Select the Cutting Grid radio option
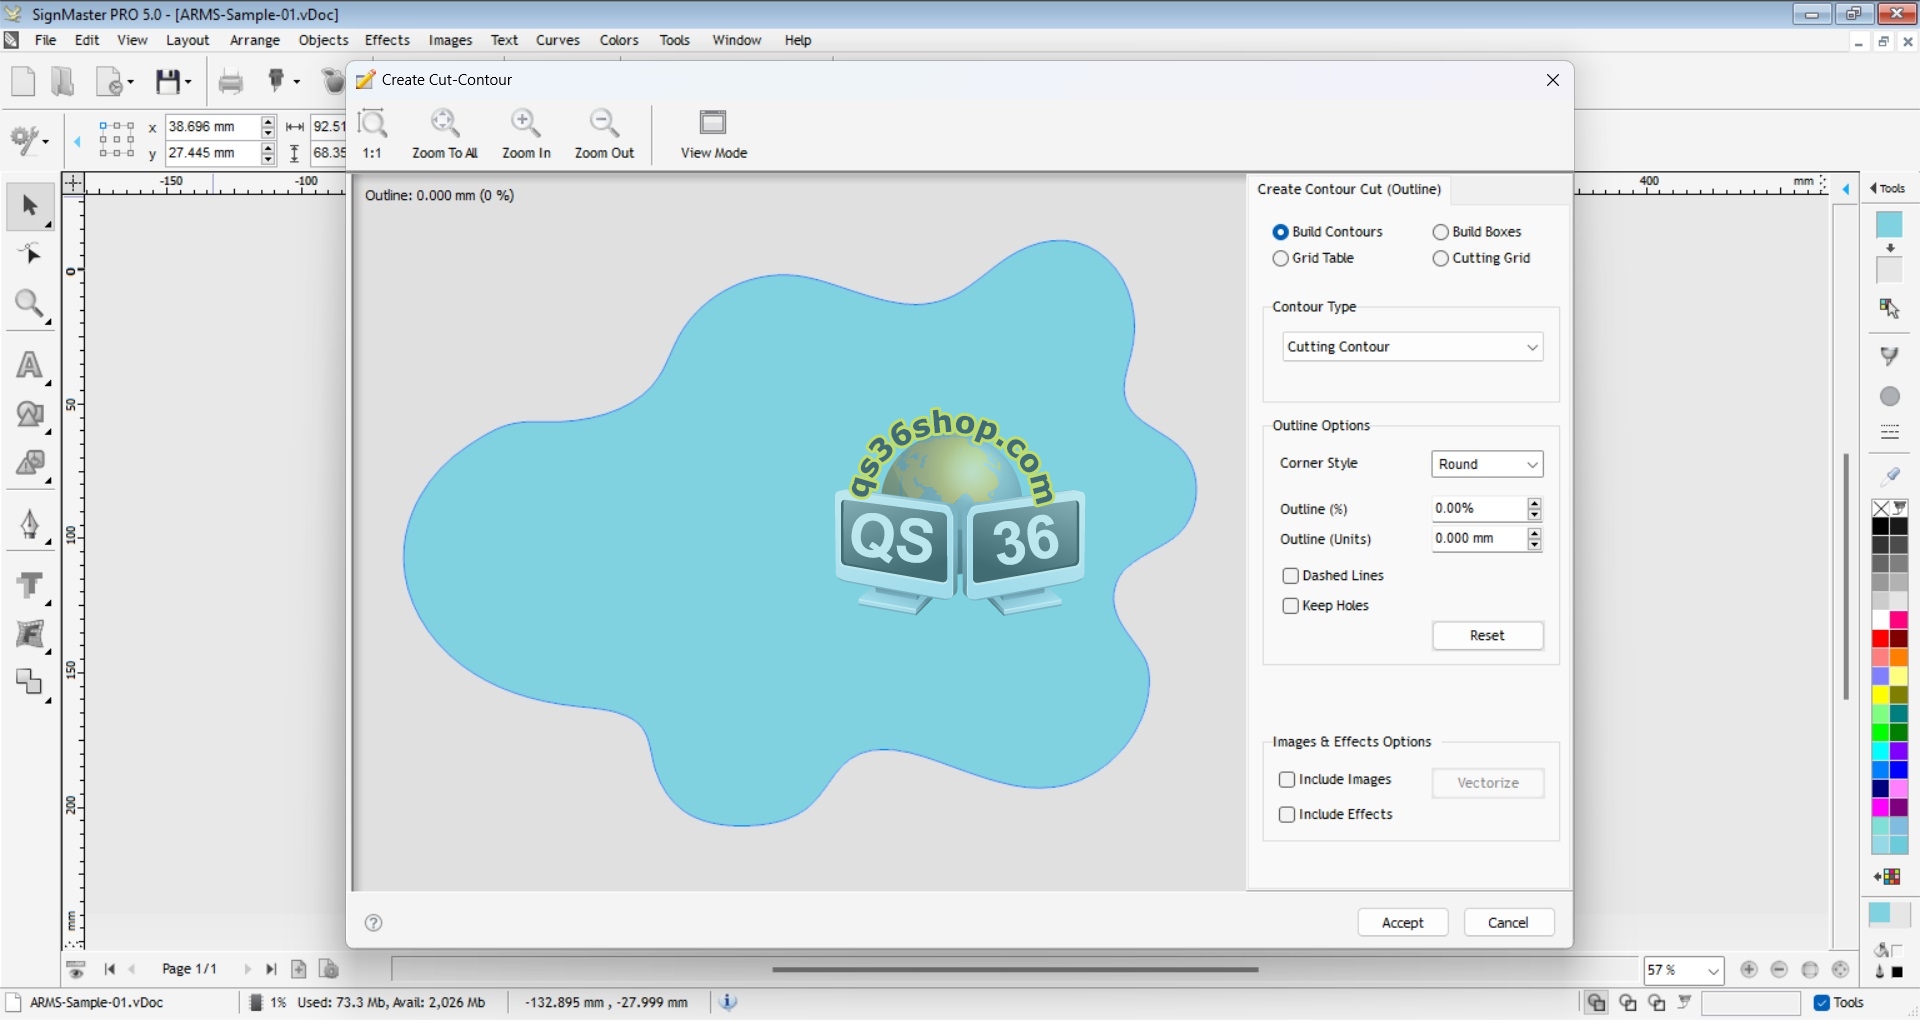 (x=1440, y=258)
